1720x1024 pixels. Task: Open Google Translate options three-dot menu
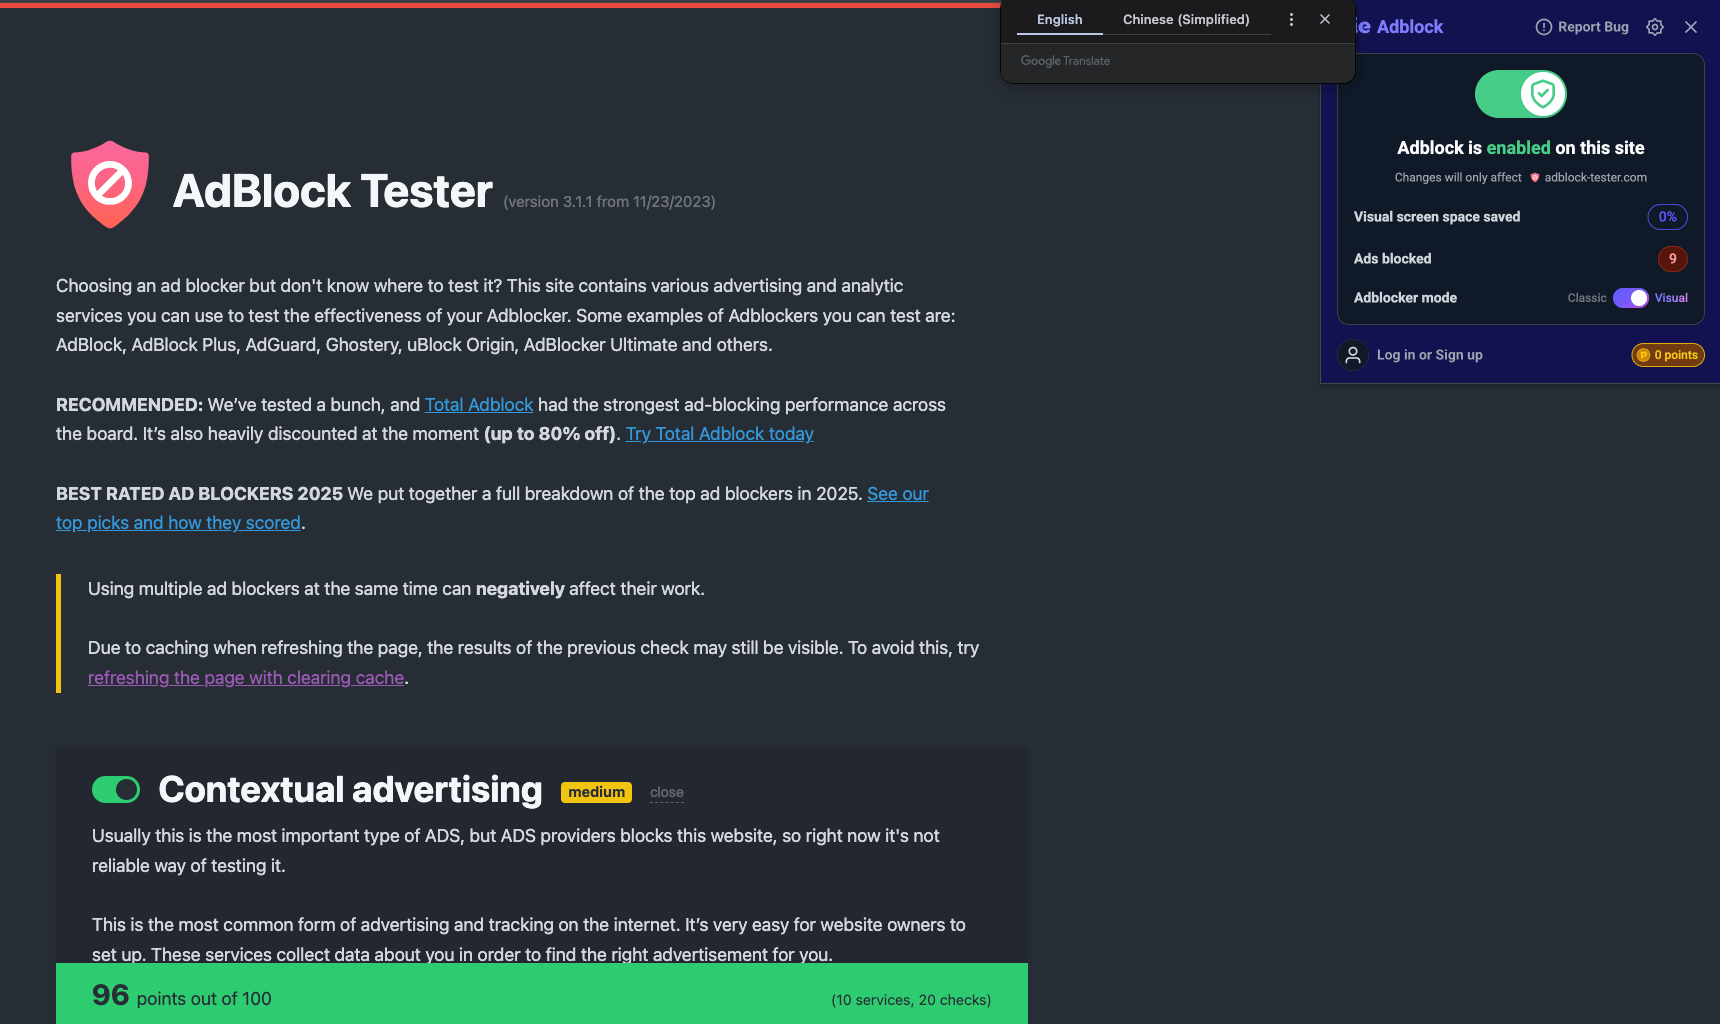point(1291,20)
